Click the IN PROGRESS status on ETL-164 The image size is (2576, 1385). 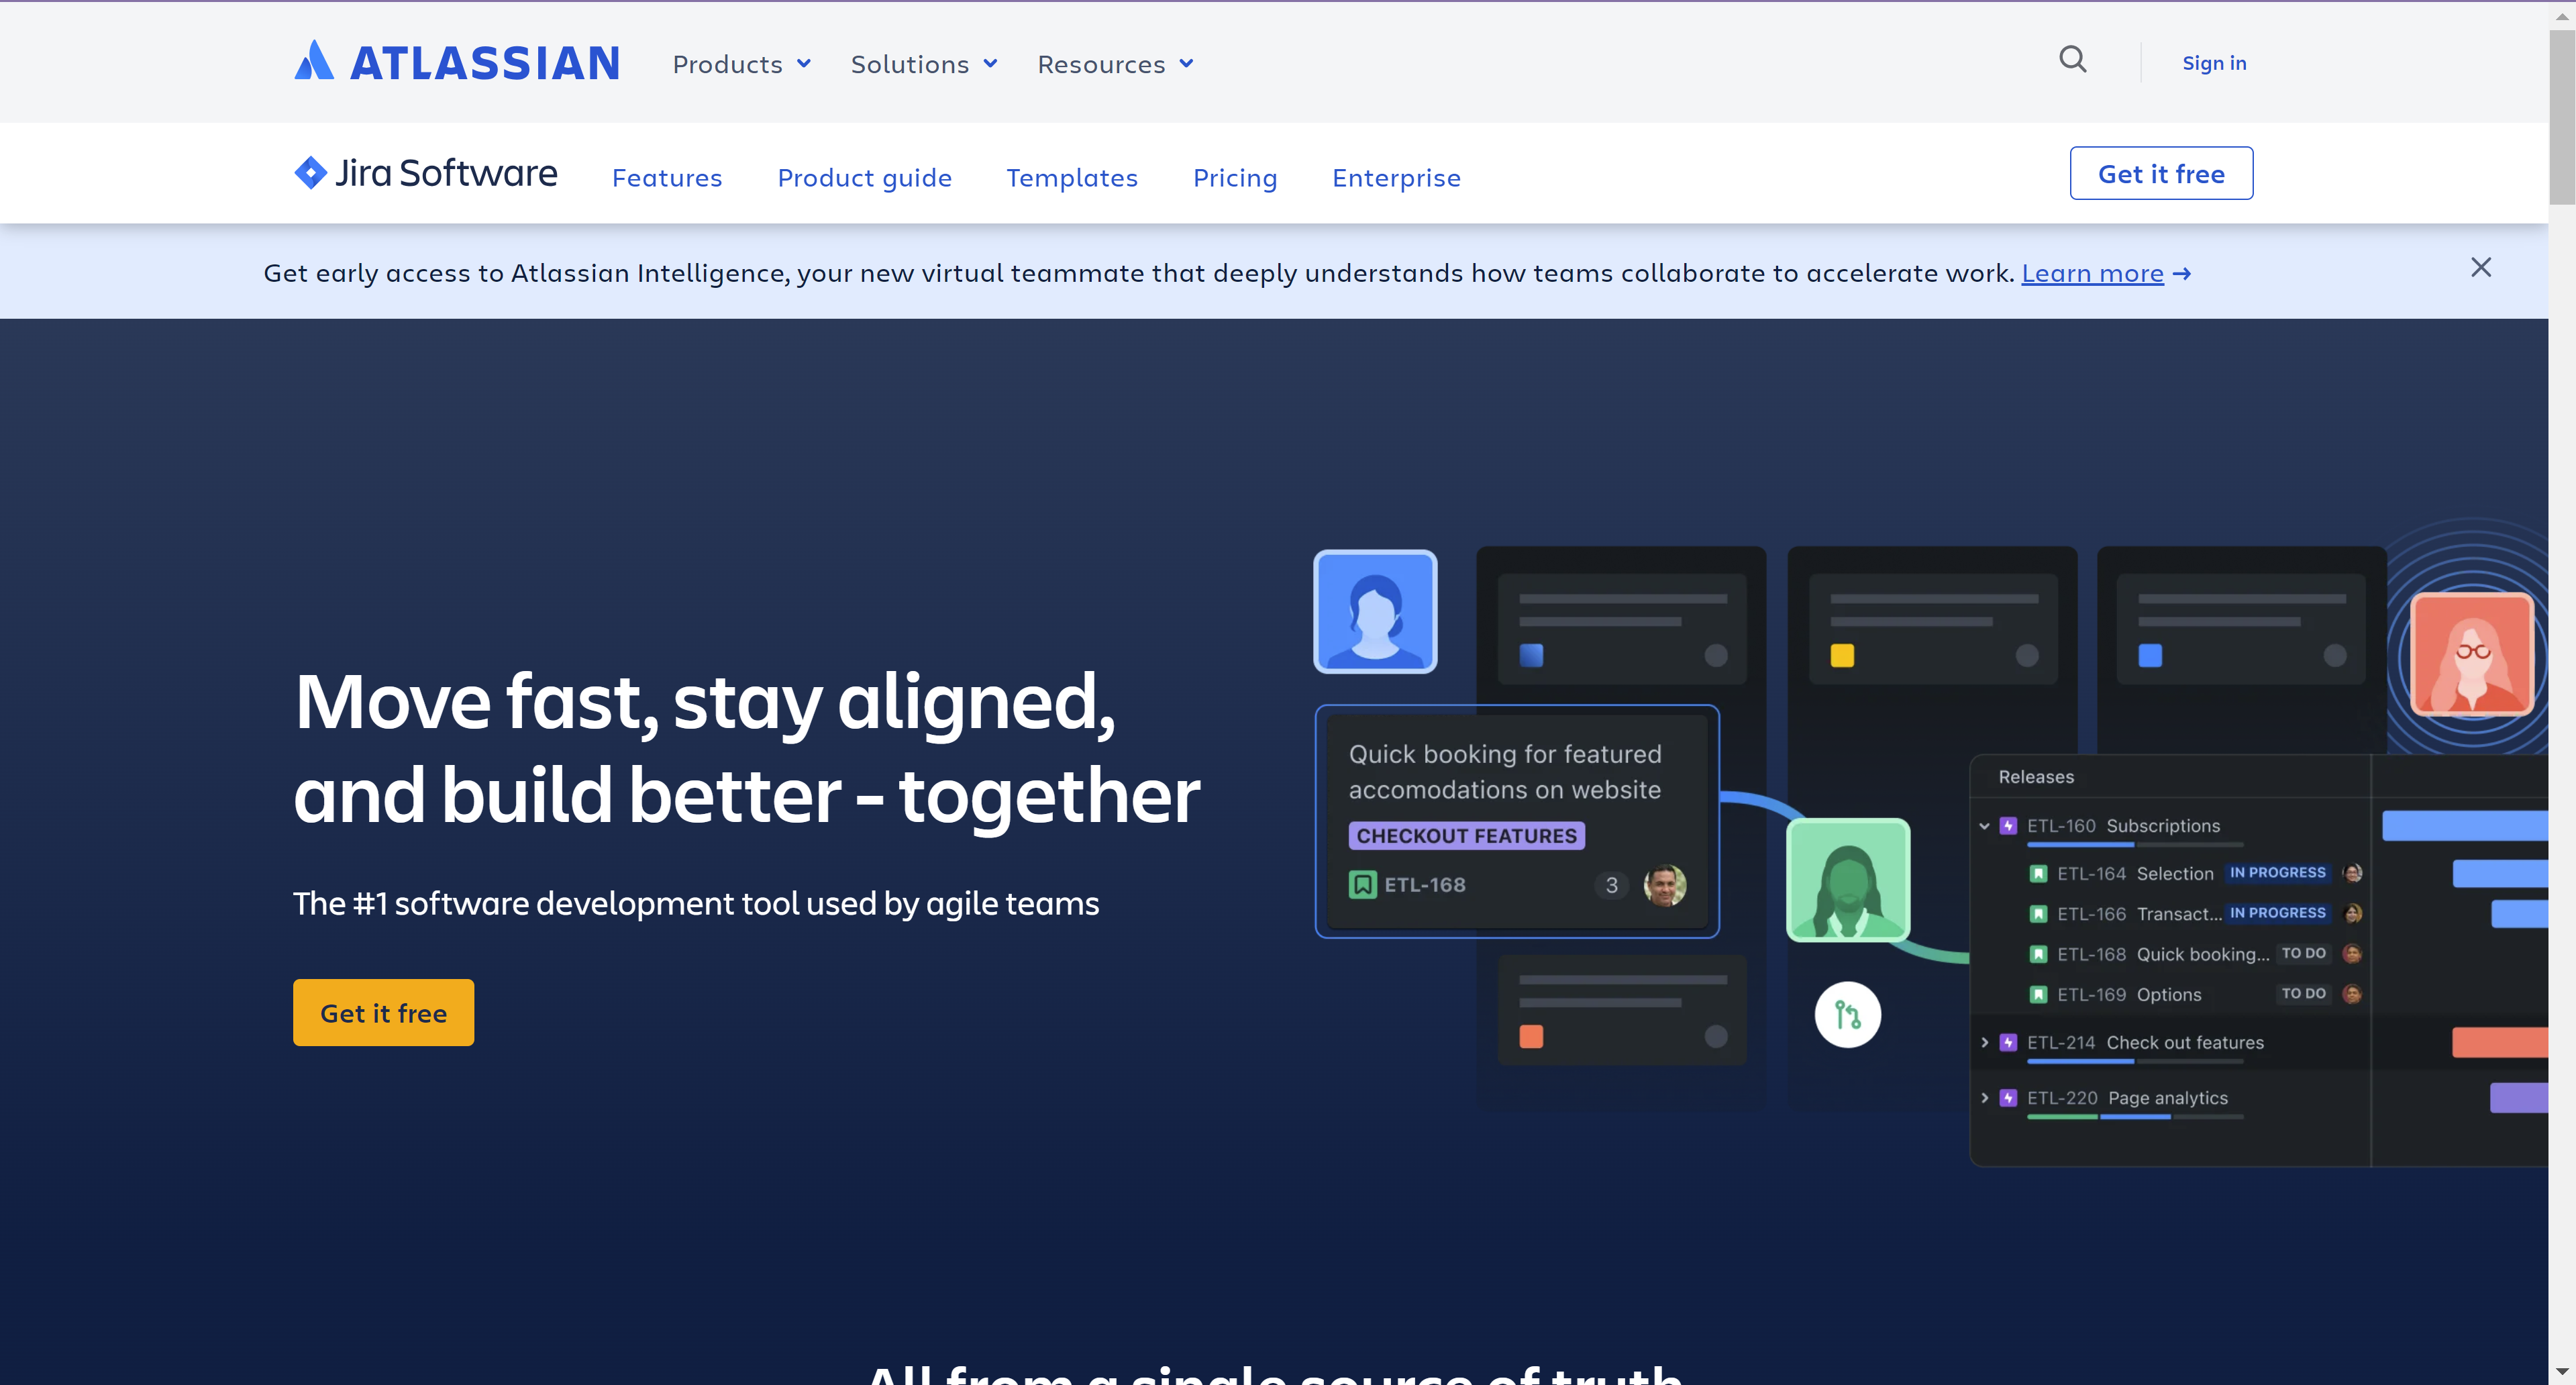(x=2277, y=873)
